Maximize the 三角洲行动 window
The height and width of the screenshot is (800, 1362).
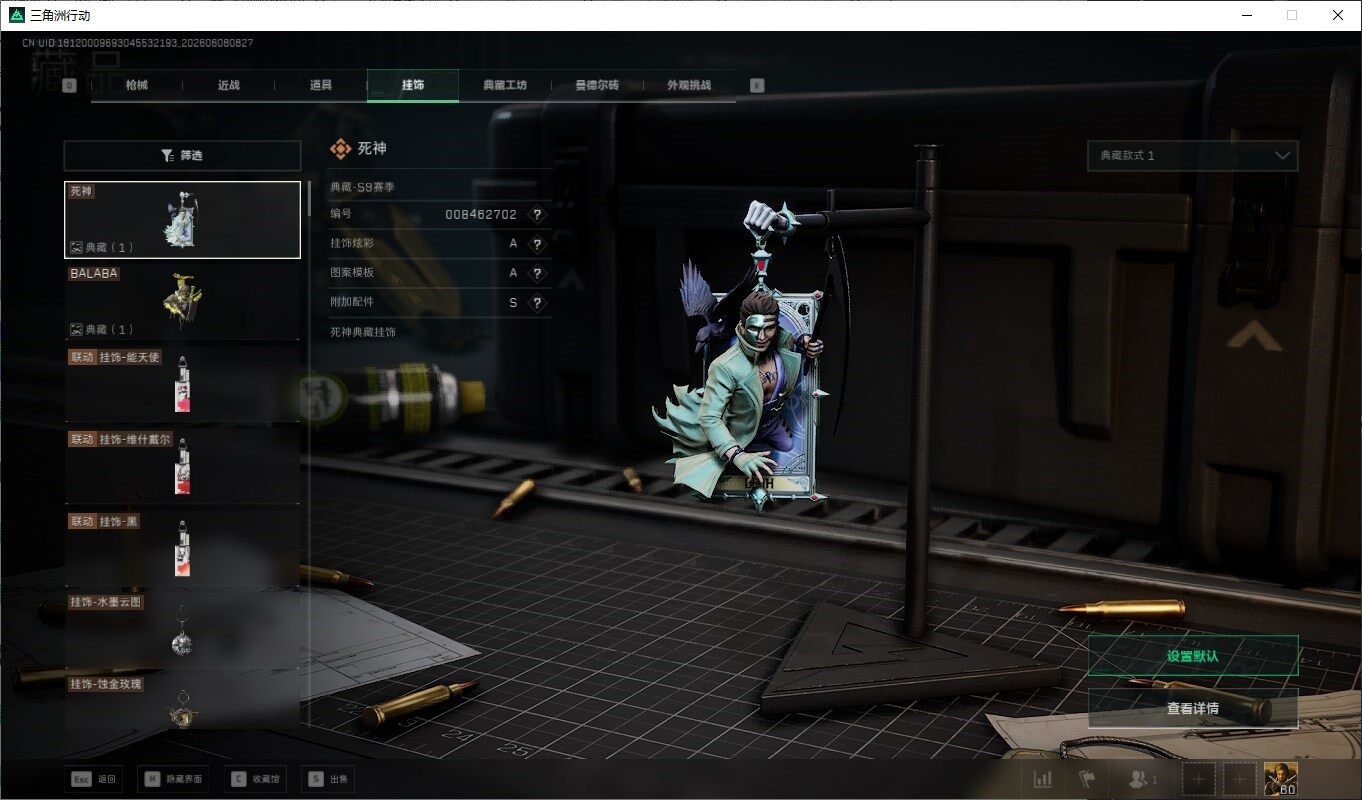1292,15
